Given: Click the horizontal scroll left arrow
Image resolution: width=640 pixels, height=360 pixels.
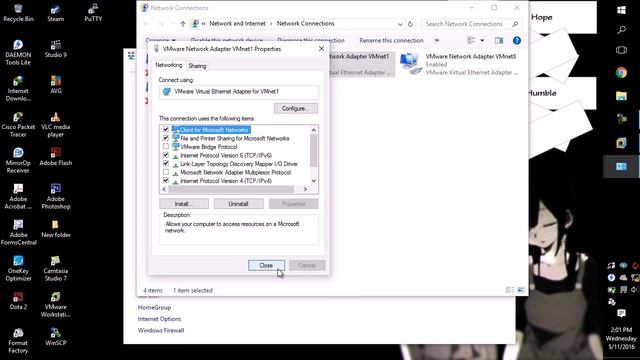Looking at the screenshot, I should (x=164, y=189).
